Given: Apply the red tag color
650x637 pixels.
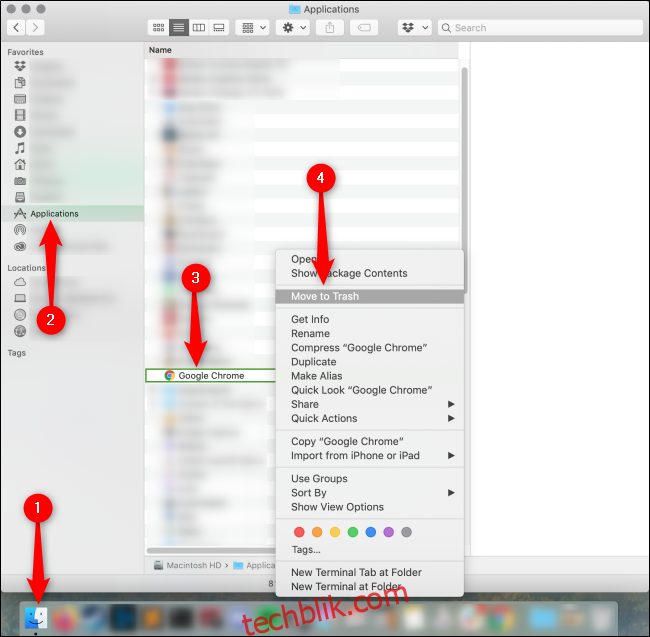Looking at the screenshot, I should [299, 532].
